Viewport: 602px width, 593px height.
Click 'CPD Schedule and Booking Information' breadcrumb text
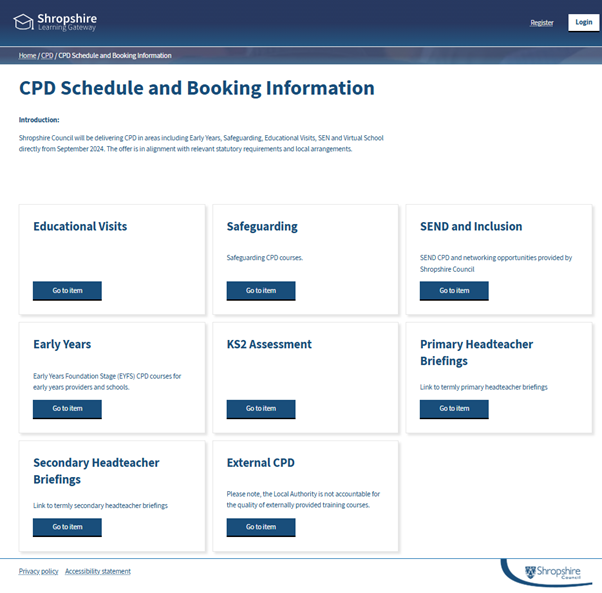click(x=115, y=56)
